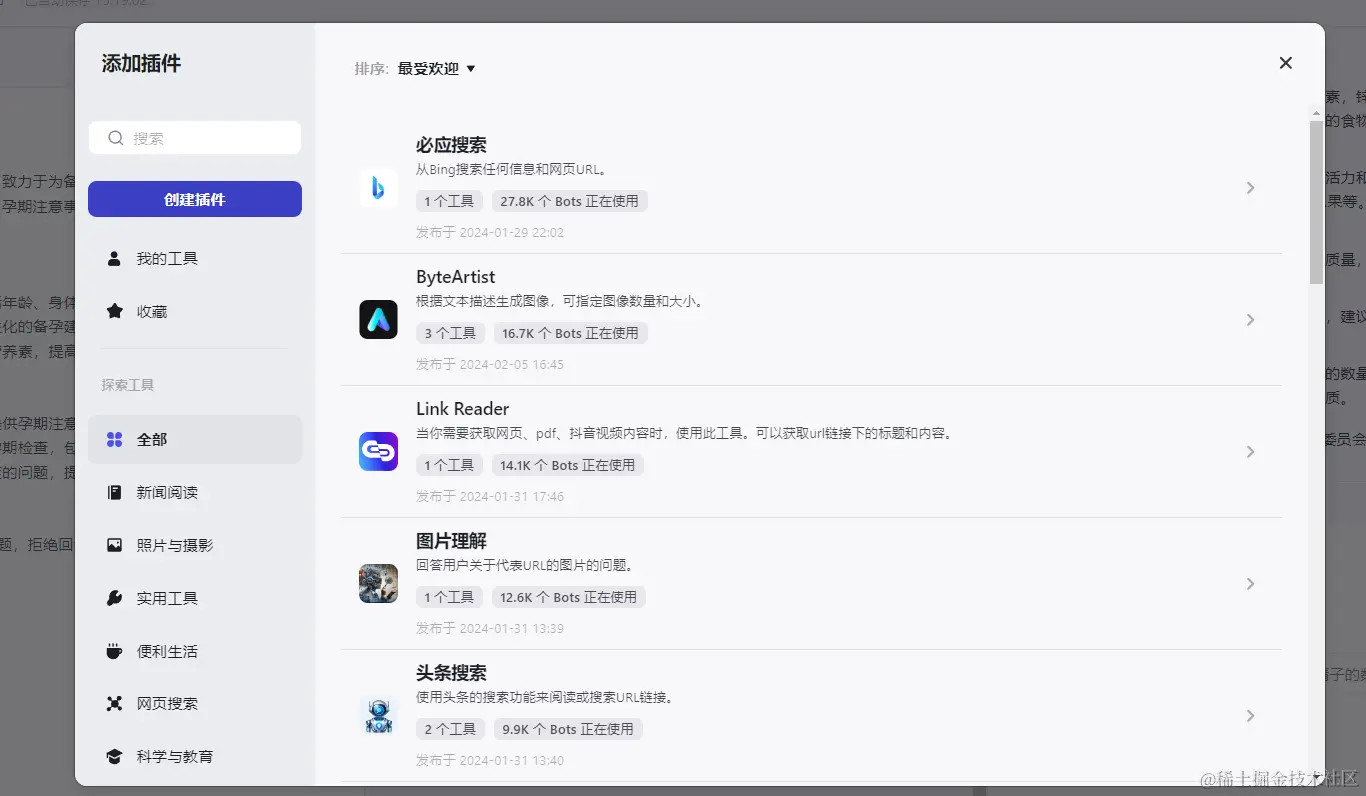
Task: Click the 回答用户关于代表URL的图片的问题 description
Action: pyautogui.click(x=525, y=565)
